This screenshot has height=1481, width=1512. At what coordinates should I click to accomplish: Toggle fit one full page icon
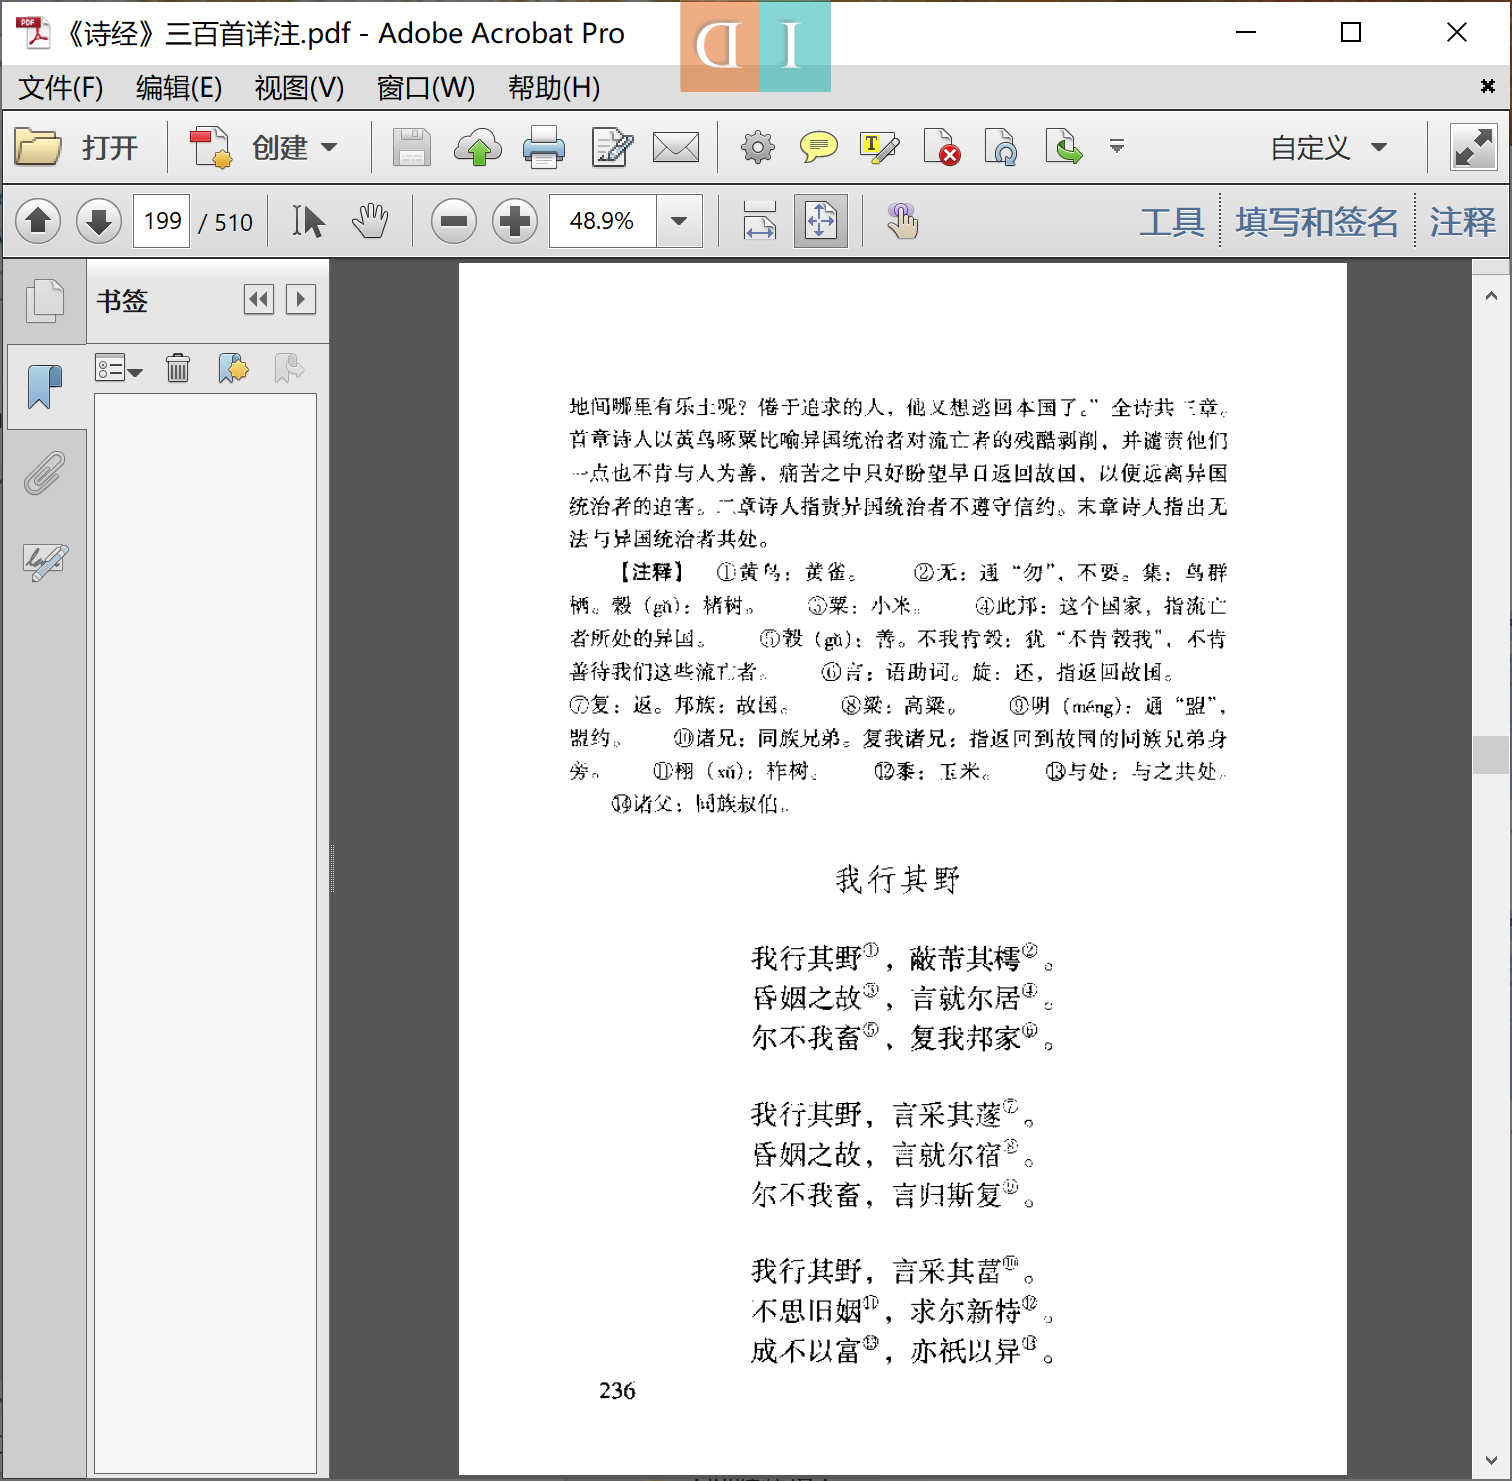pos(820,221)
